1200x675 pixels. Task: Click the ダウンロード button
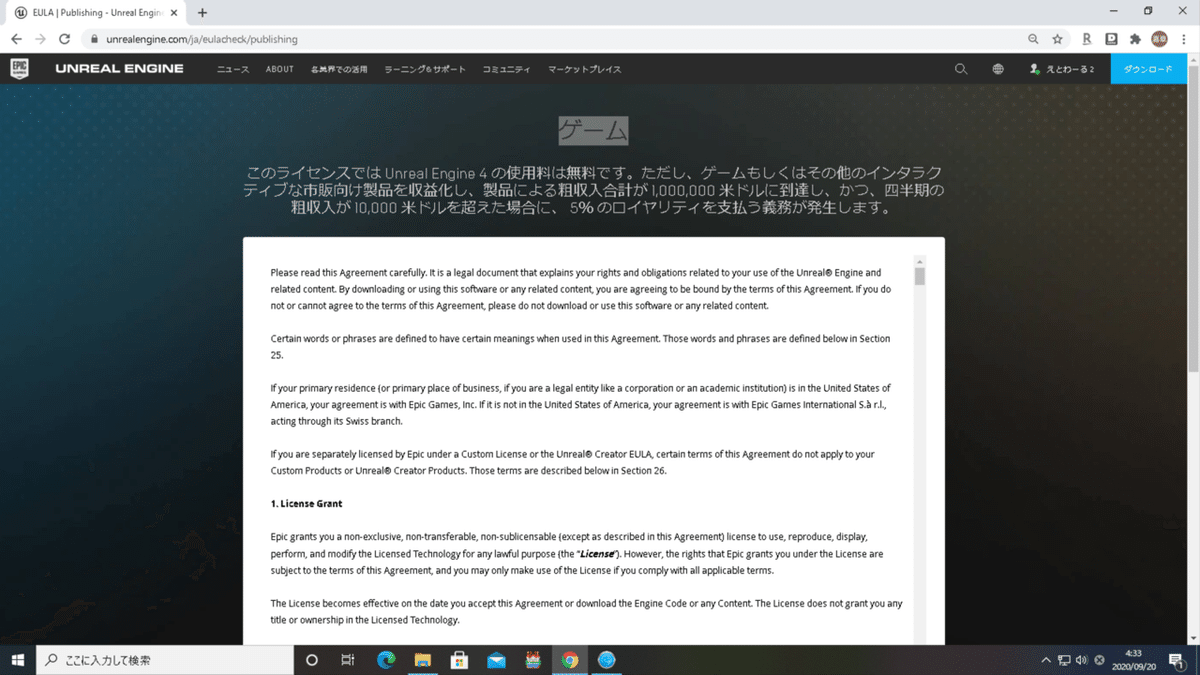(1149, 69)
